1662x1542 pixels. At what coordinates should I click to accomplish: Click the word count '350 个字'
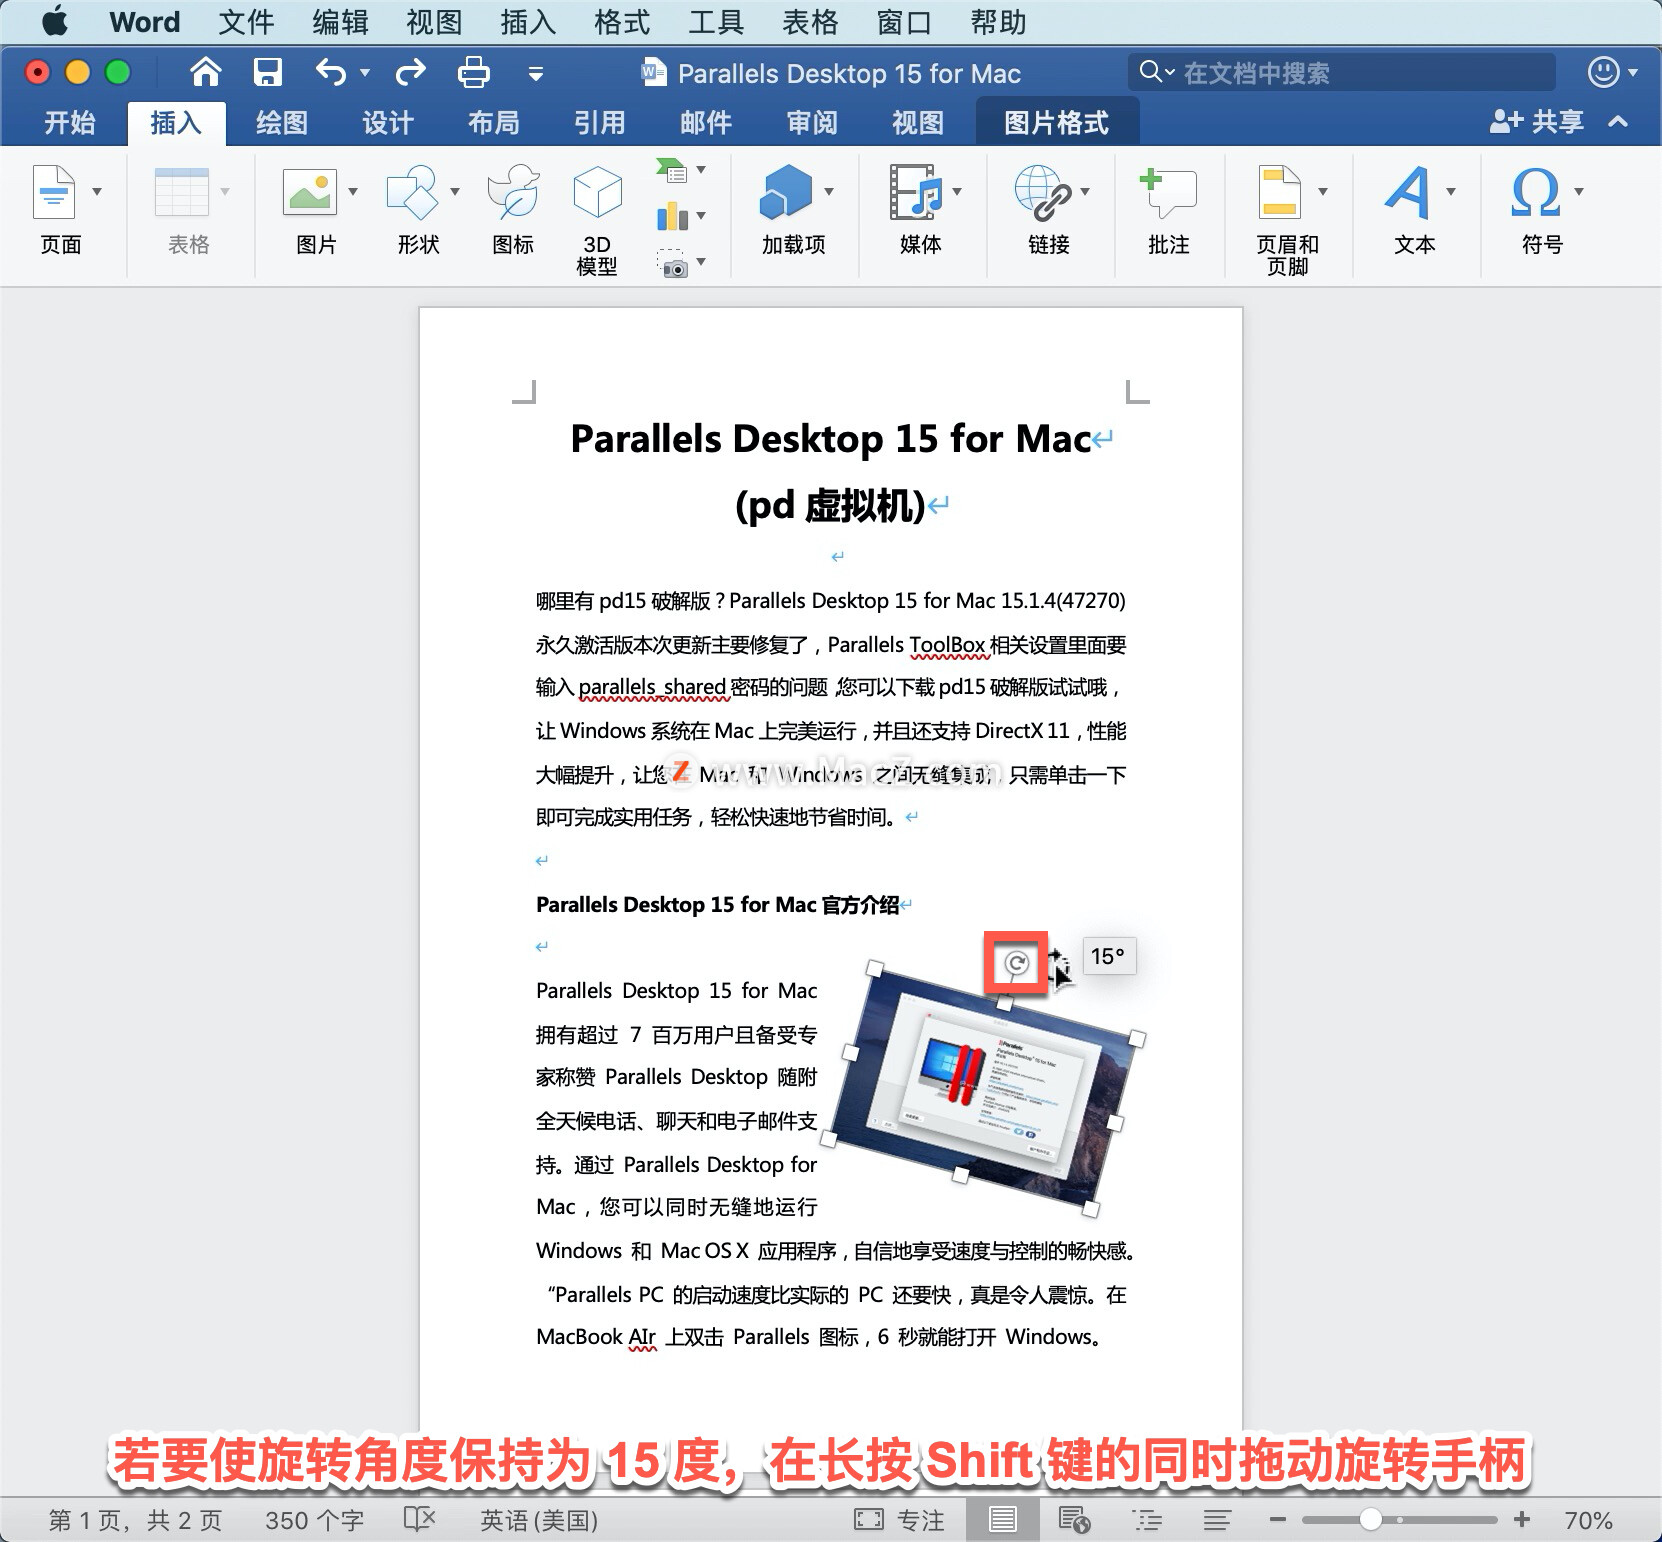click(x=314, y=1520)
